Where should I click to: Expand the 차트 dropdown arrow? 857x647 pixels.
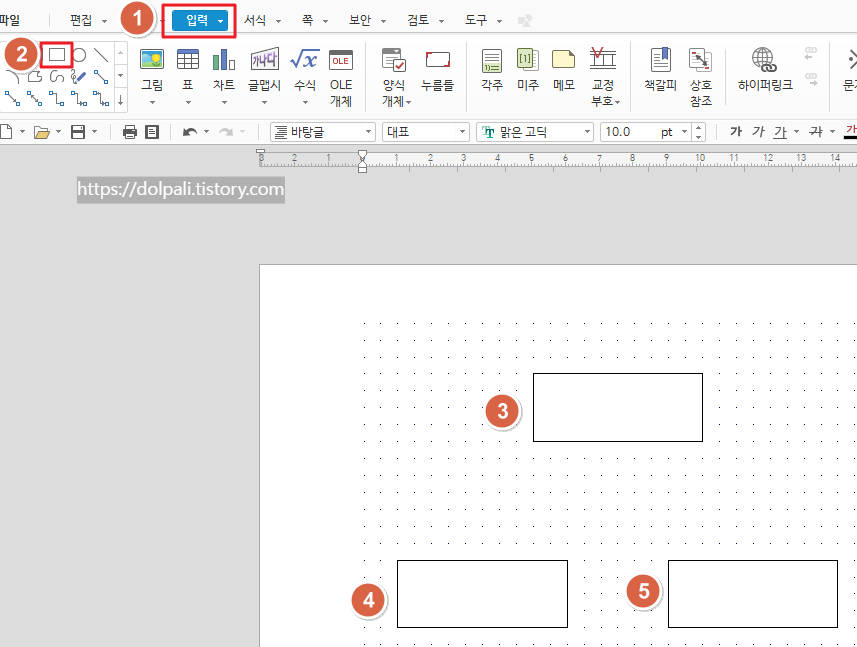pyautogui.click(x=224, y=102)
